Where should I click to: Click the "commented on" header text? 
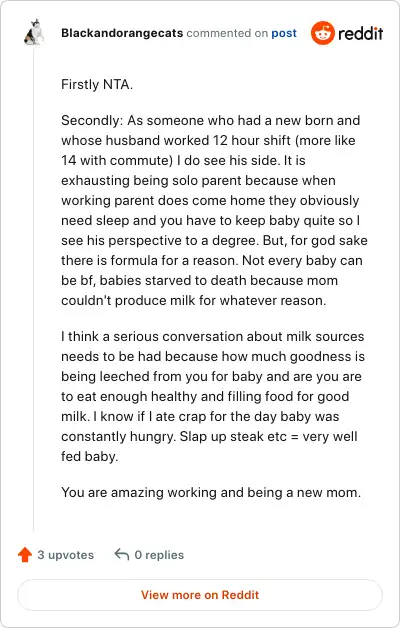pyautogui.click(x=227, y=33)
